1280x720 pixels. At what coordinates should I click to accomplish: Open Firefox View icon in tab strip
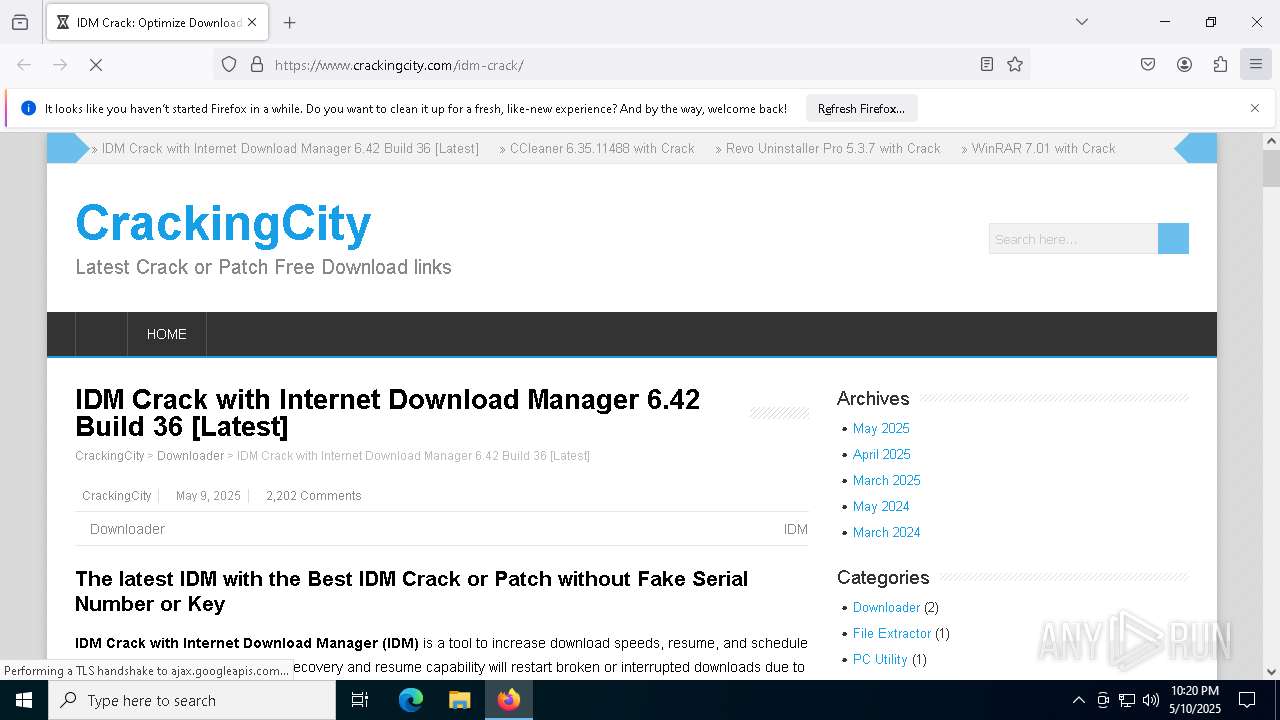(20, 22)
